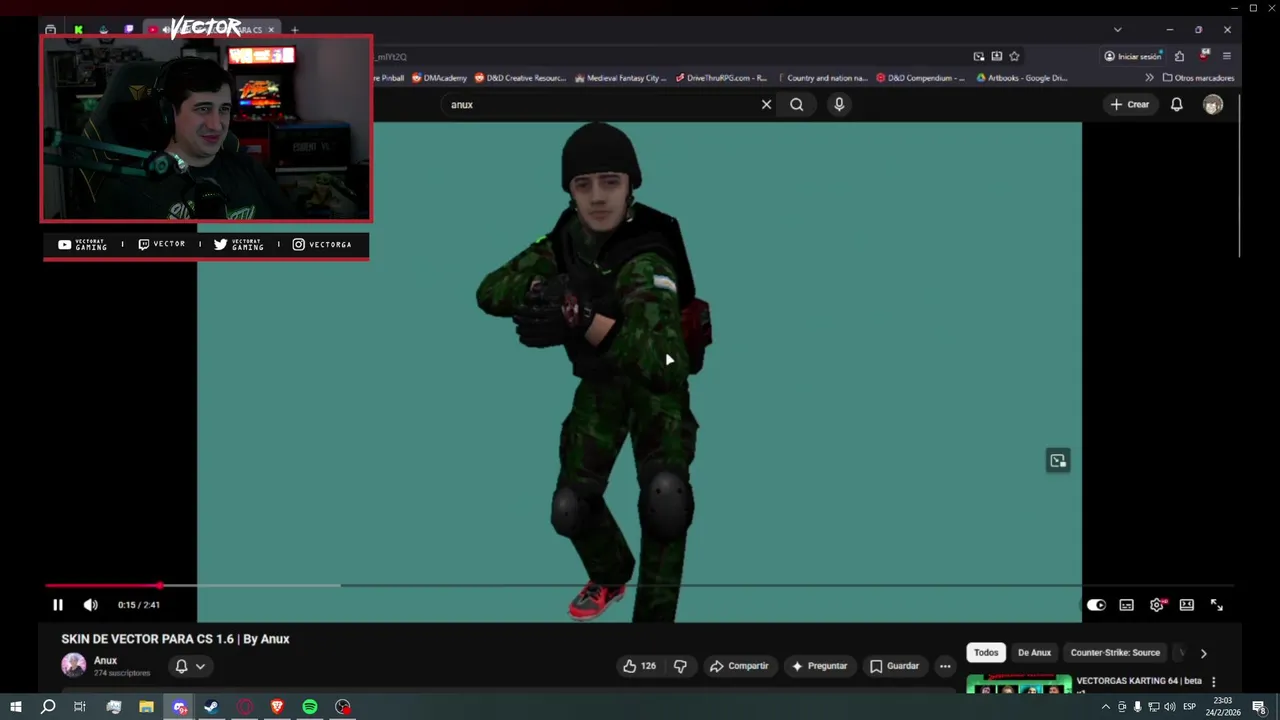Image resolution: width=1280 pixels, height=720 pixels.
Task: Select the De Anux filter chip
Action: coord(1034,653)
